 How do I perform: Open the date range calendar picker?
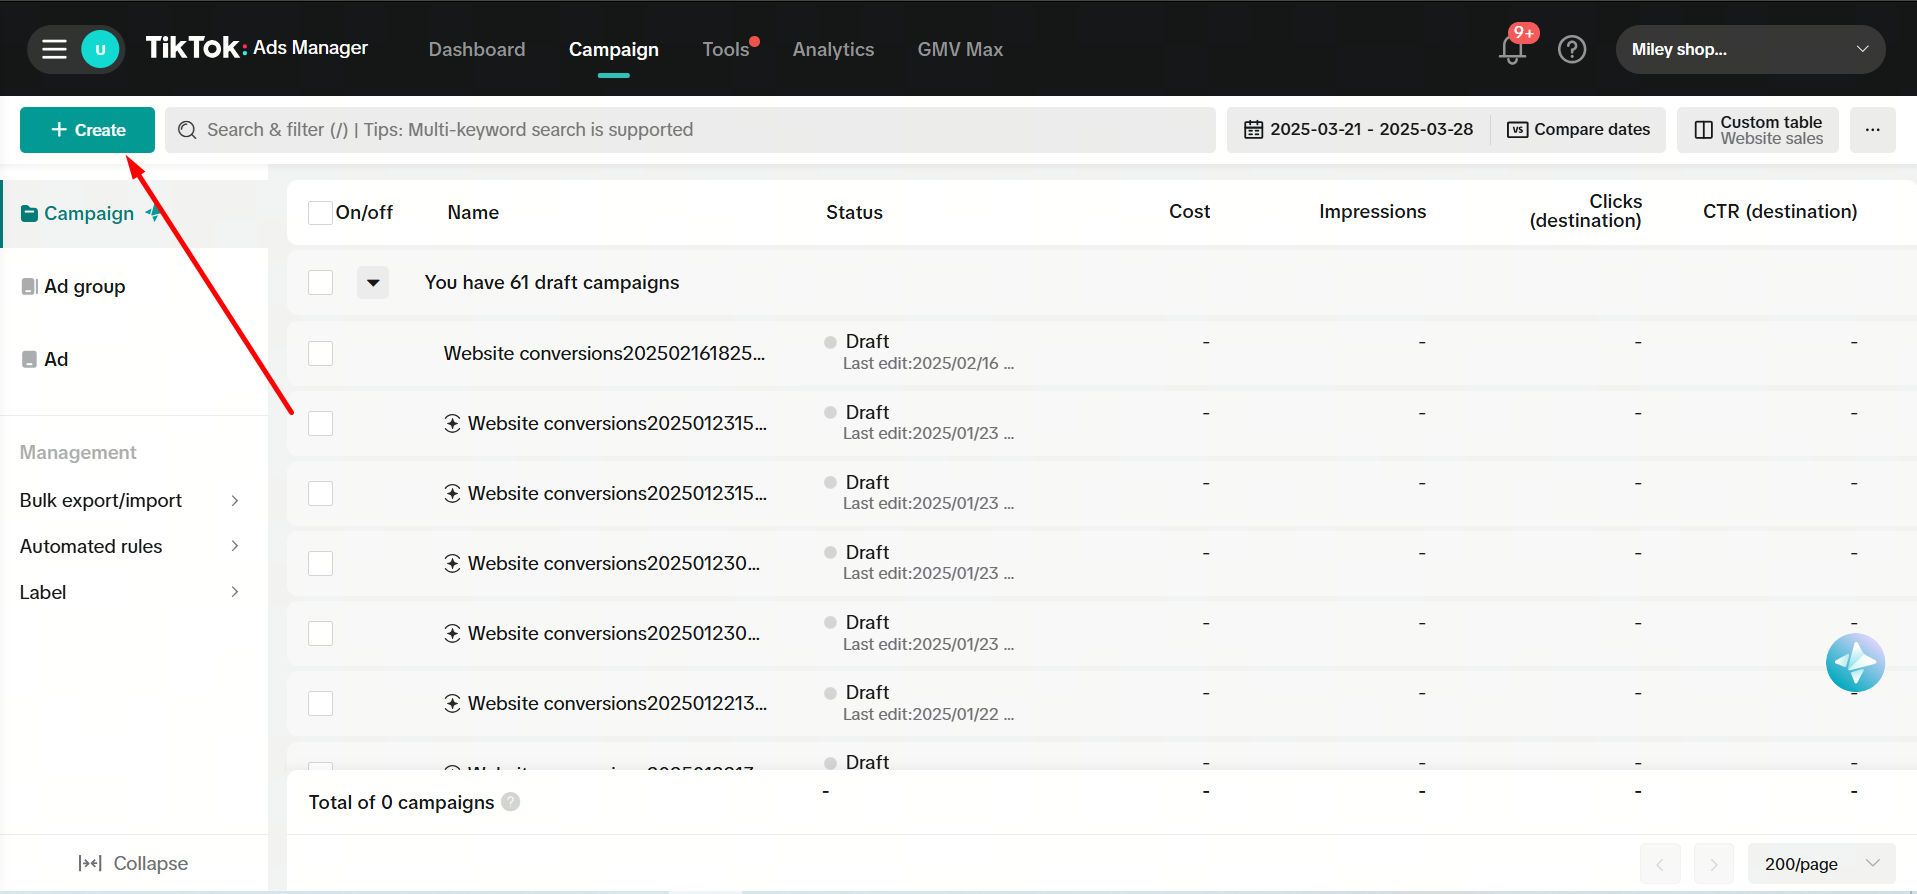pyautogui.click(x=1358, y=130)
